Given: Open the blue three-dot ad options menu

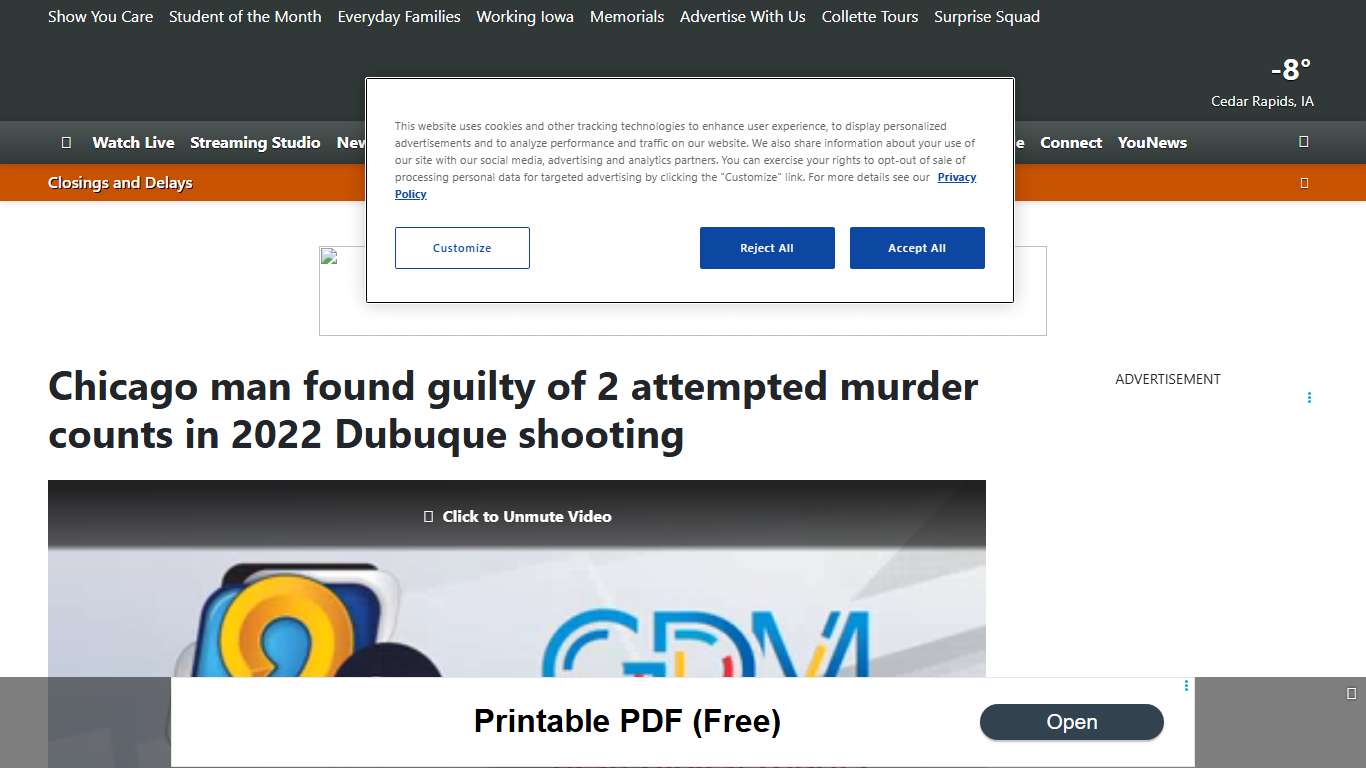Looking at the screenshot, I should click(1310, 397).
